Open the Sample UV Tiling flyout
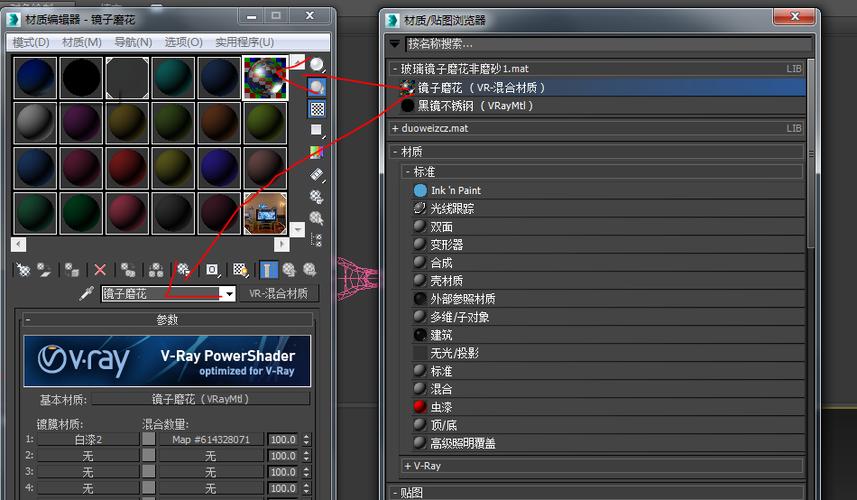 (316, 130)
